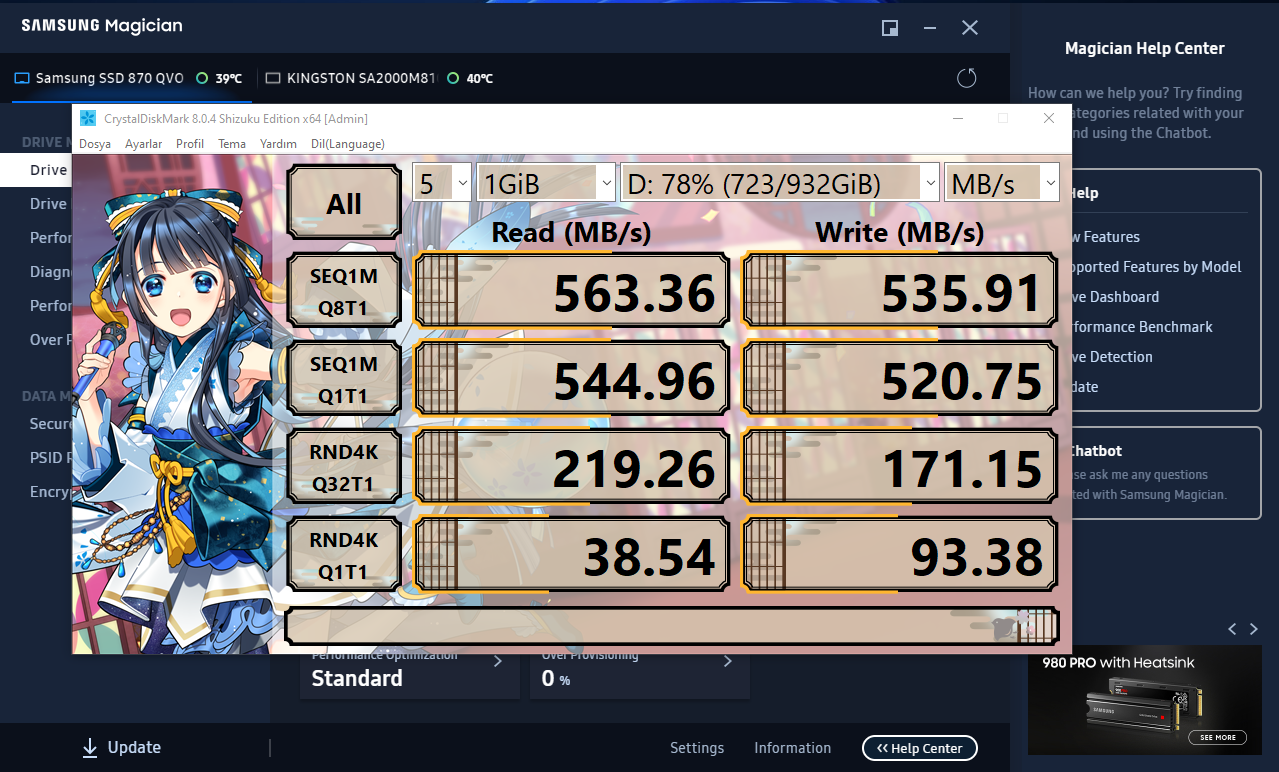
Task: Open the Settings link at bottom
Action: point(697,748)
